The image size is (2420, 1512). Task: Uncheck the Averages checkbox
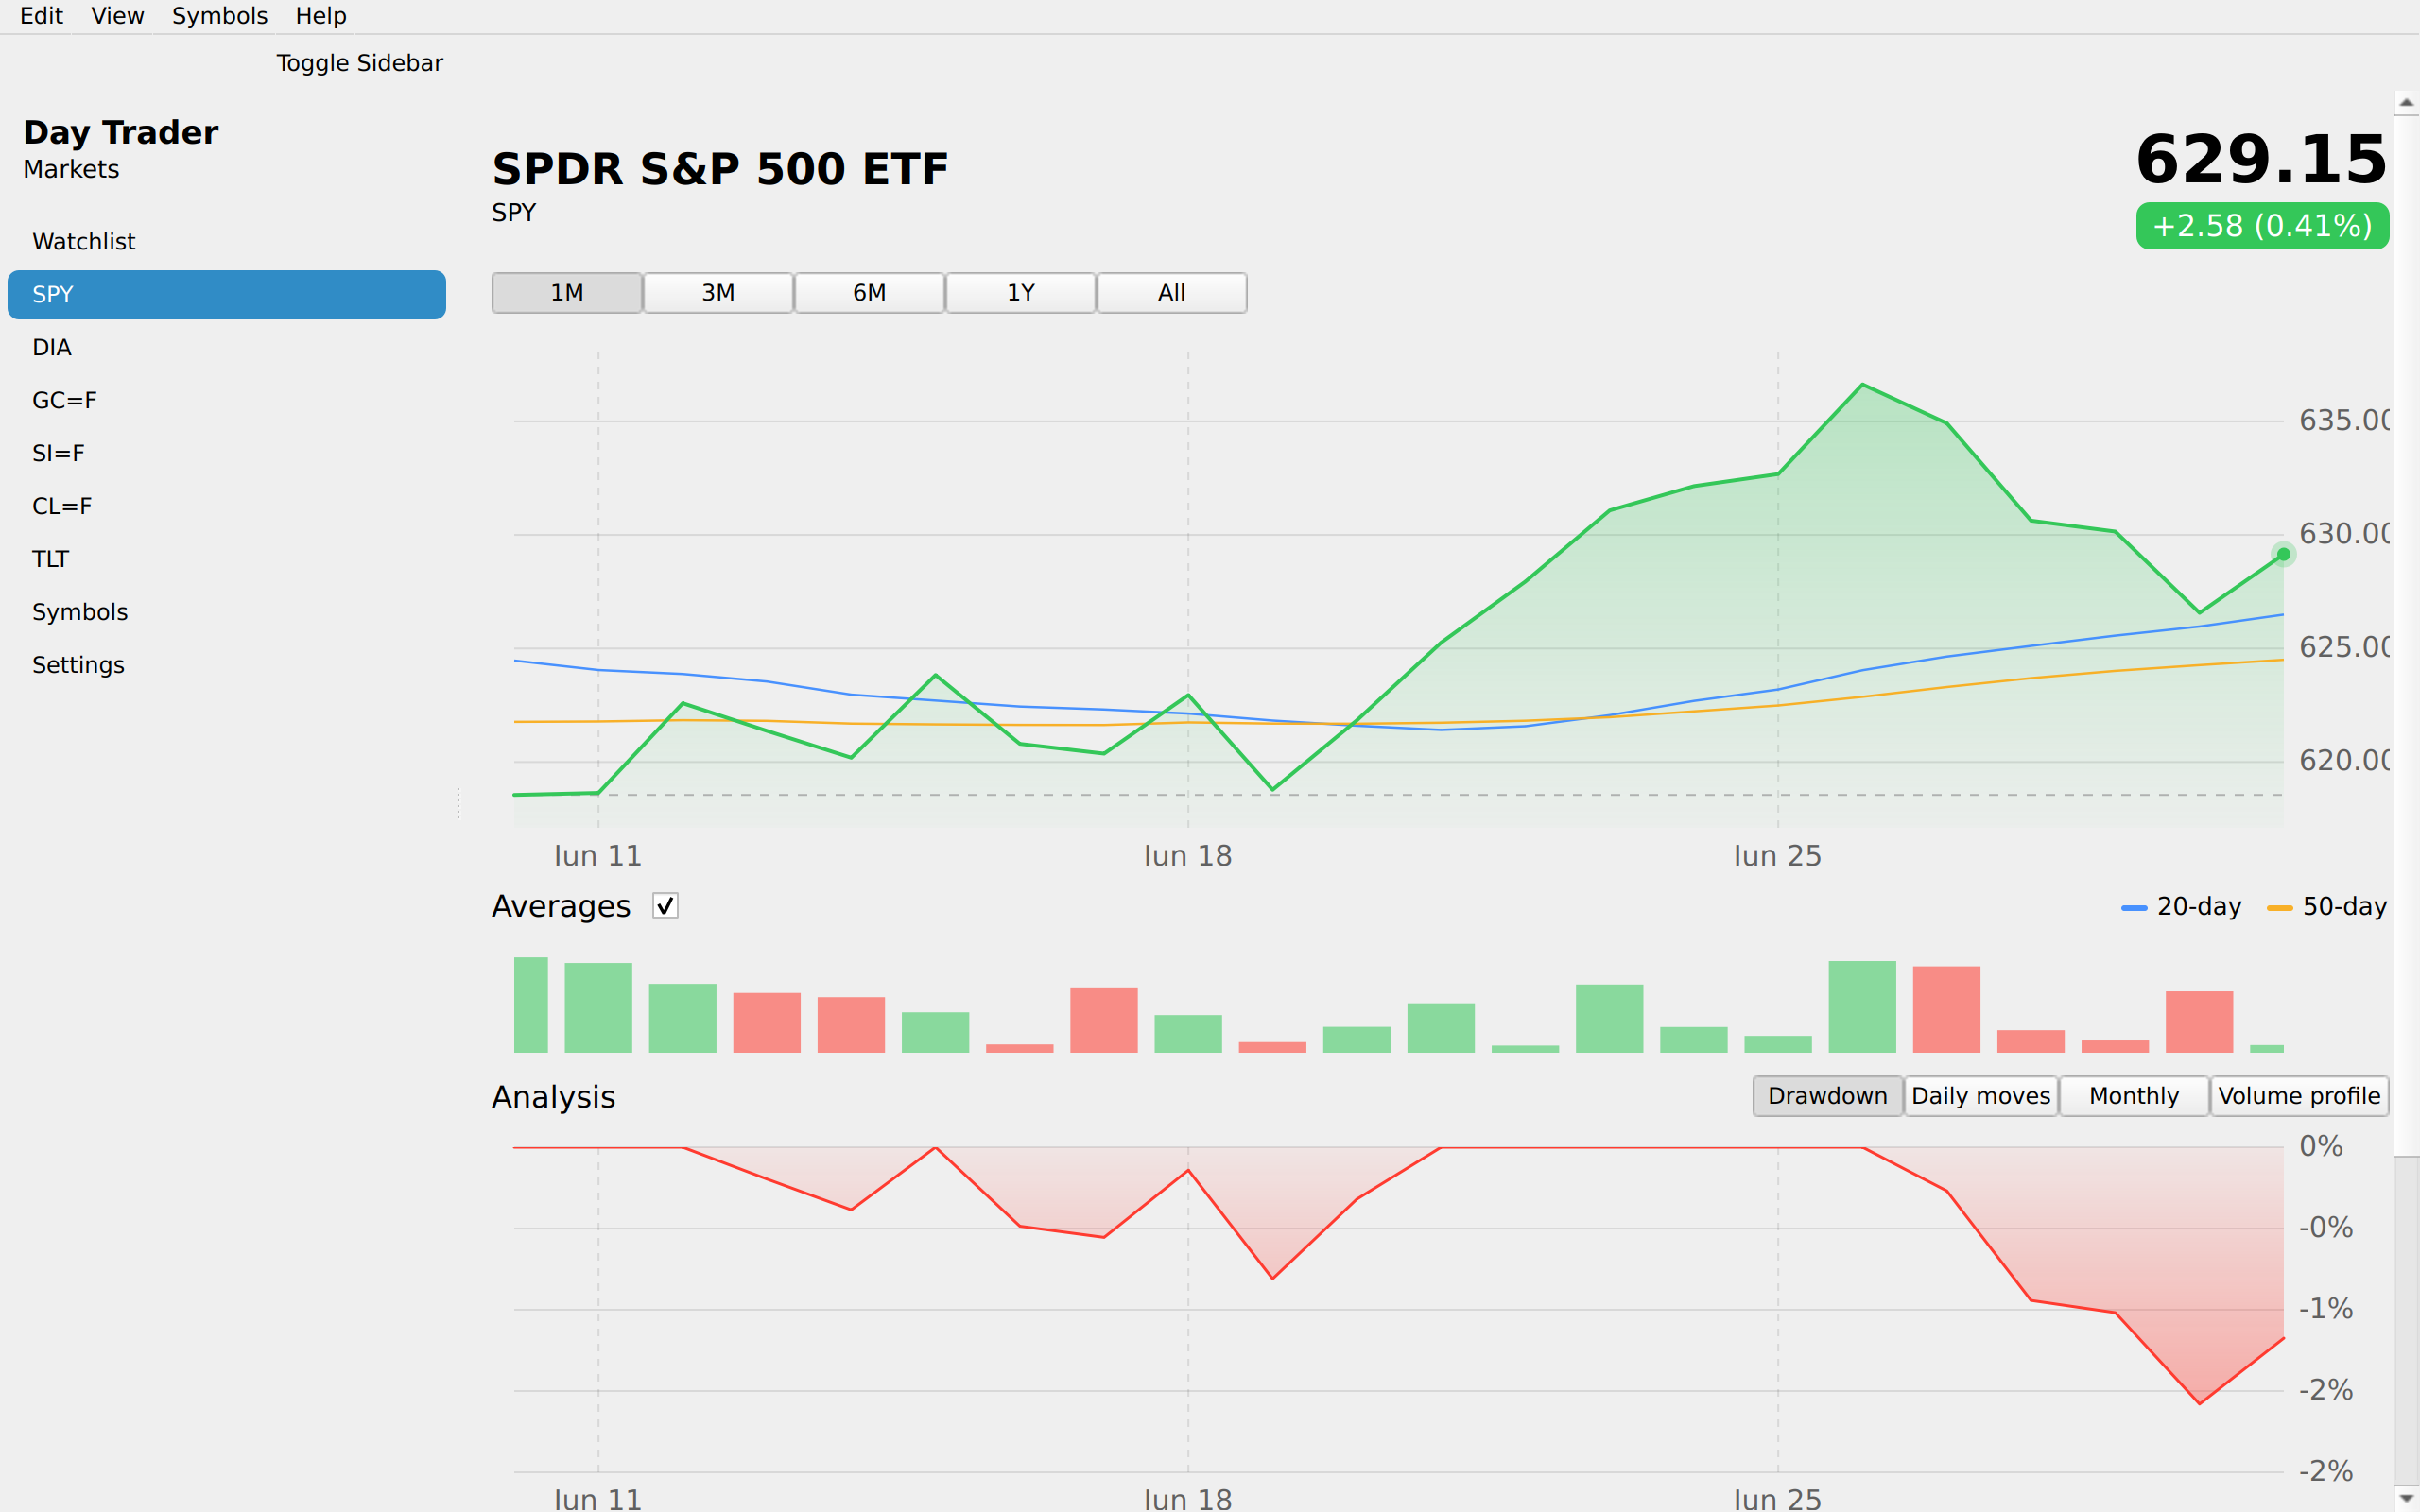pos(665,906)
